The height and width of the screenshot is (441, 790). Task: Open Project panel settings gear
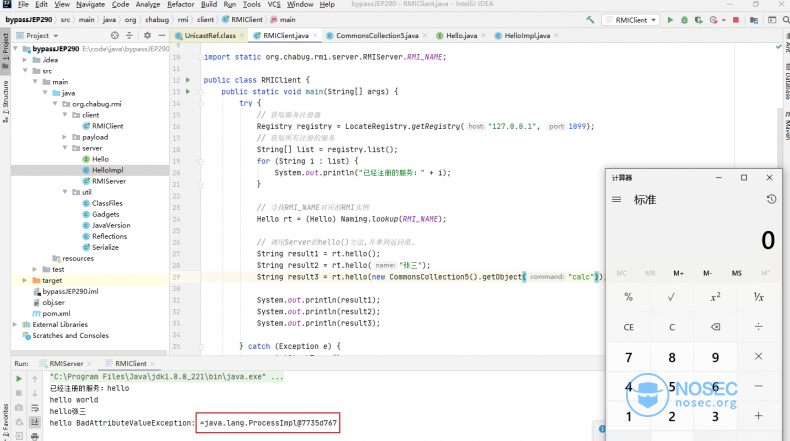point(147,35)
